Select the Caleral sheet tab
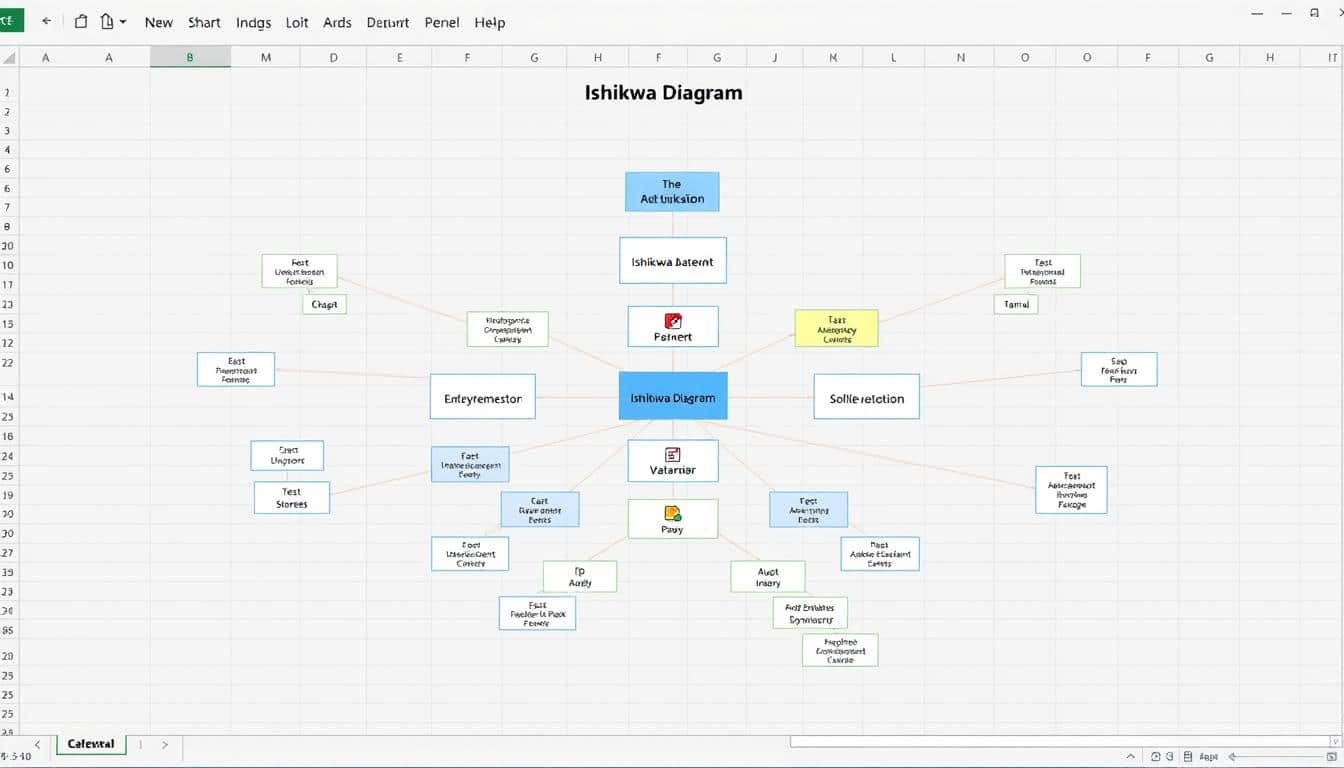The image size is (1344, 768). 91,745
